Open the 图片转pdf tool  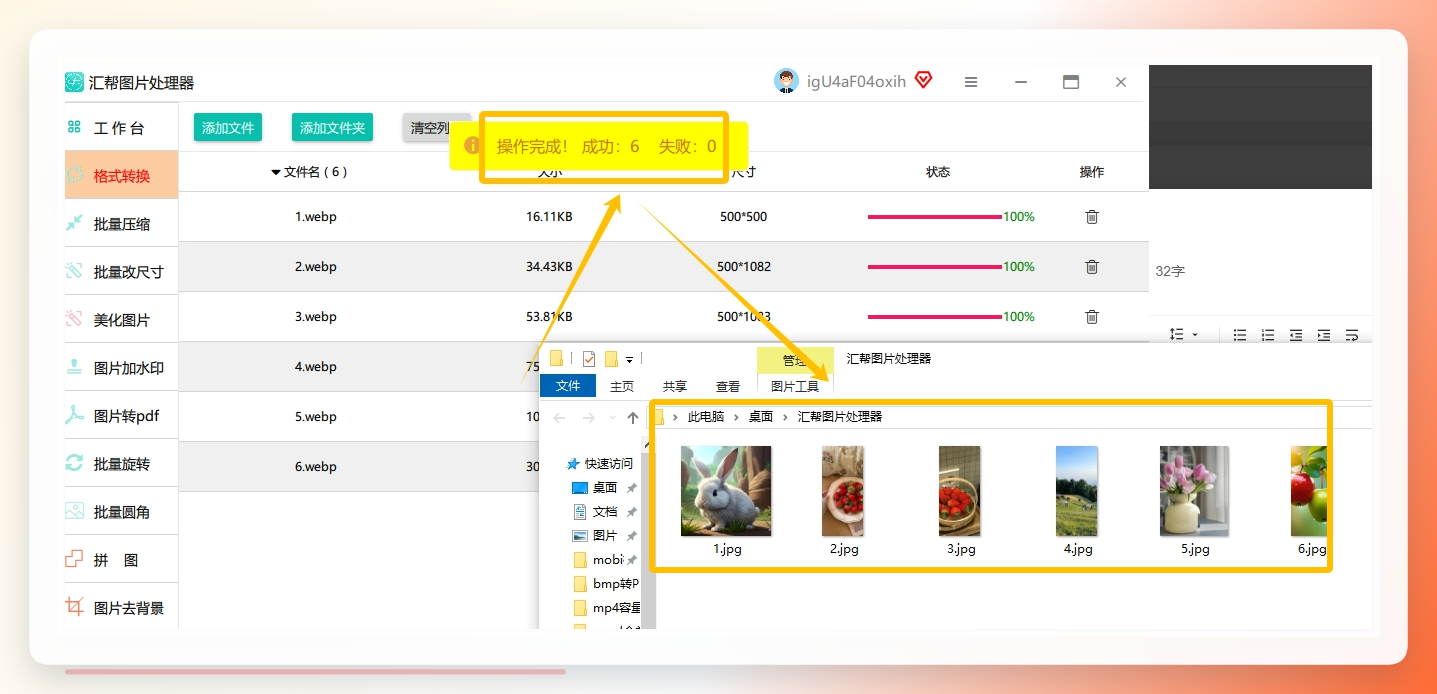tap(121, 416)
